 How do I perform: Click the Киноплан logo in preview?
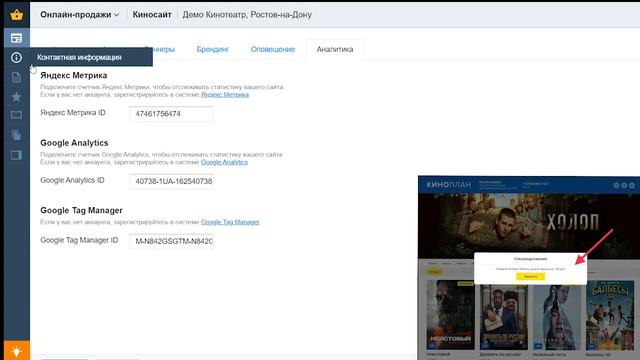click(449, 185)
